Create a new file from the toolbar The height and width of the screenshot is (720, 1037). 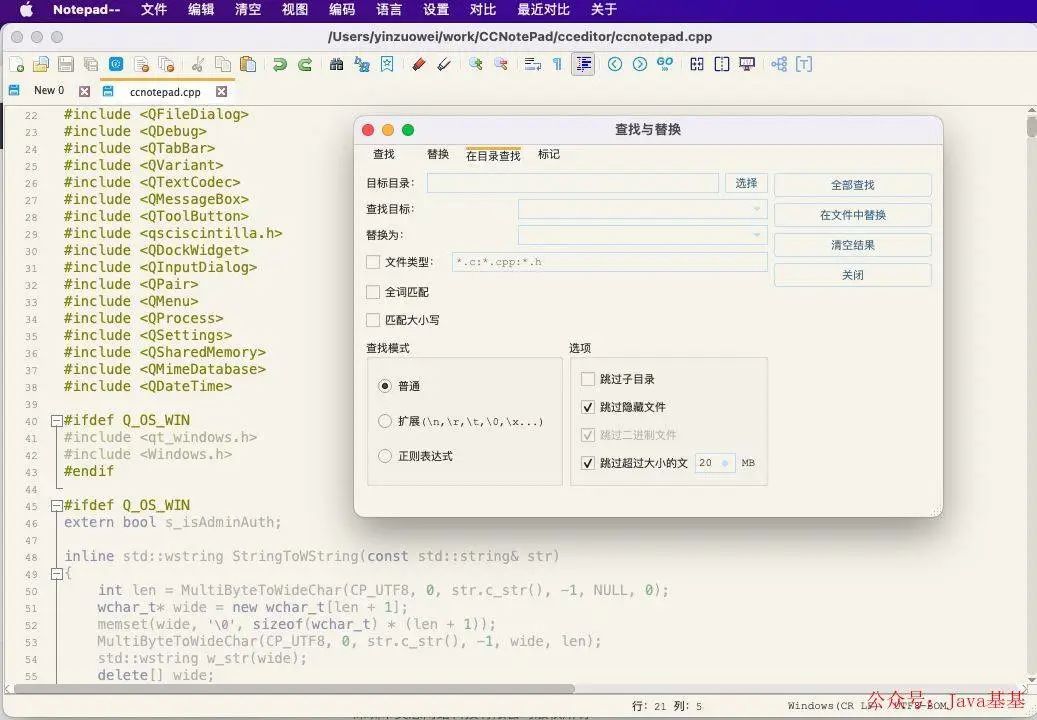[x=17, y=64]
